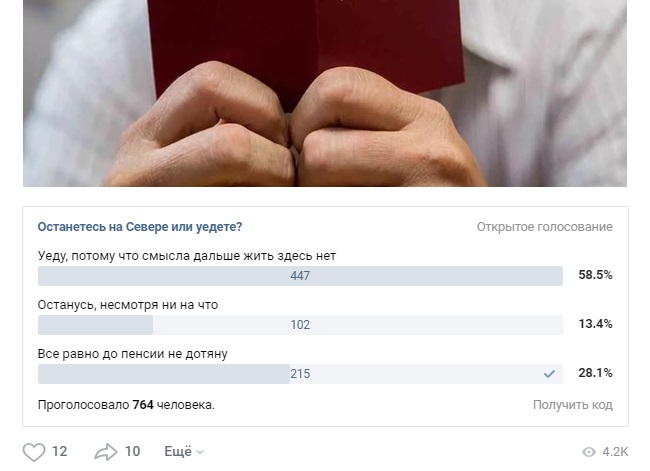Screen dimensions: 650x471
Task: Open poll title 'Останетесь на Севере или уедете?'
Action: point(139,227)
